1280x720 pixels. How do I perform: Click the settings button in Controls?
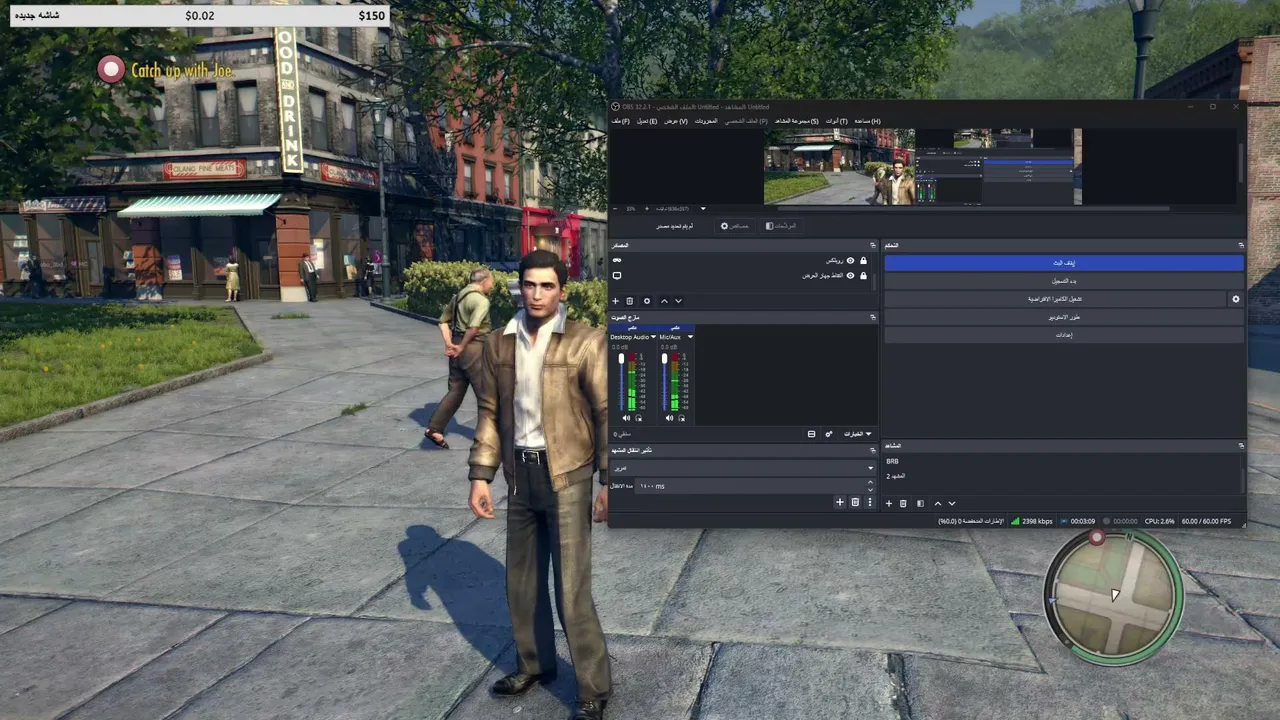[x=1064, y=335]
